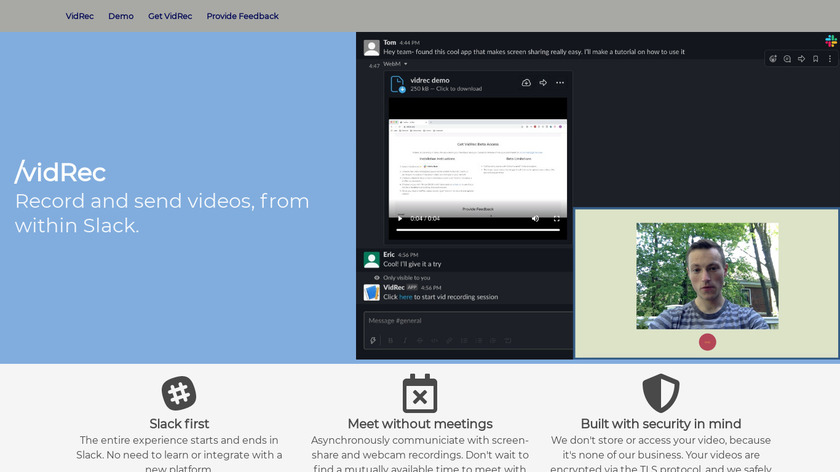Click the video progress bar
The image size is (840, 472).
tap(478, 229)
